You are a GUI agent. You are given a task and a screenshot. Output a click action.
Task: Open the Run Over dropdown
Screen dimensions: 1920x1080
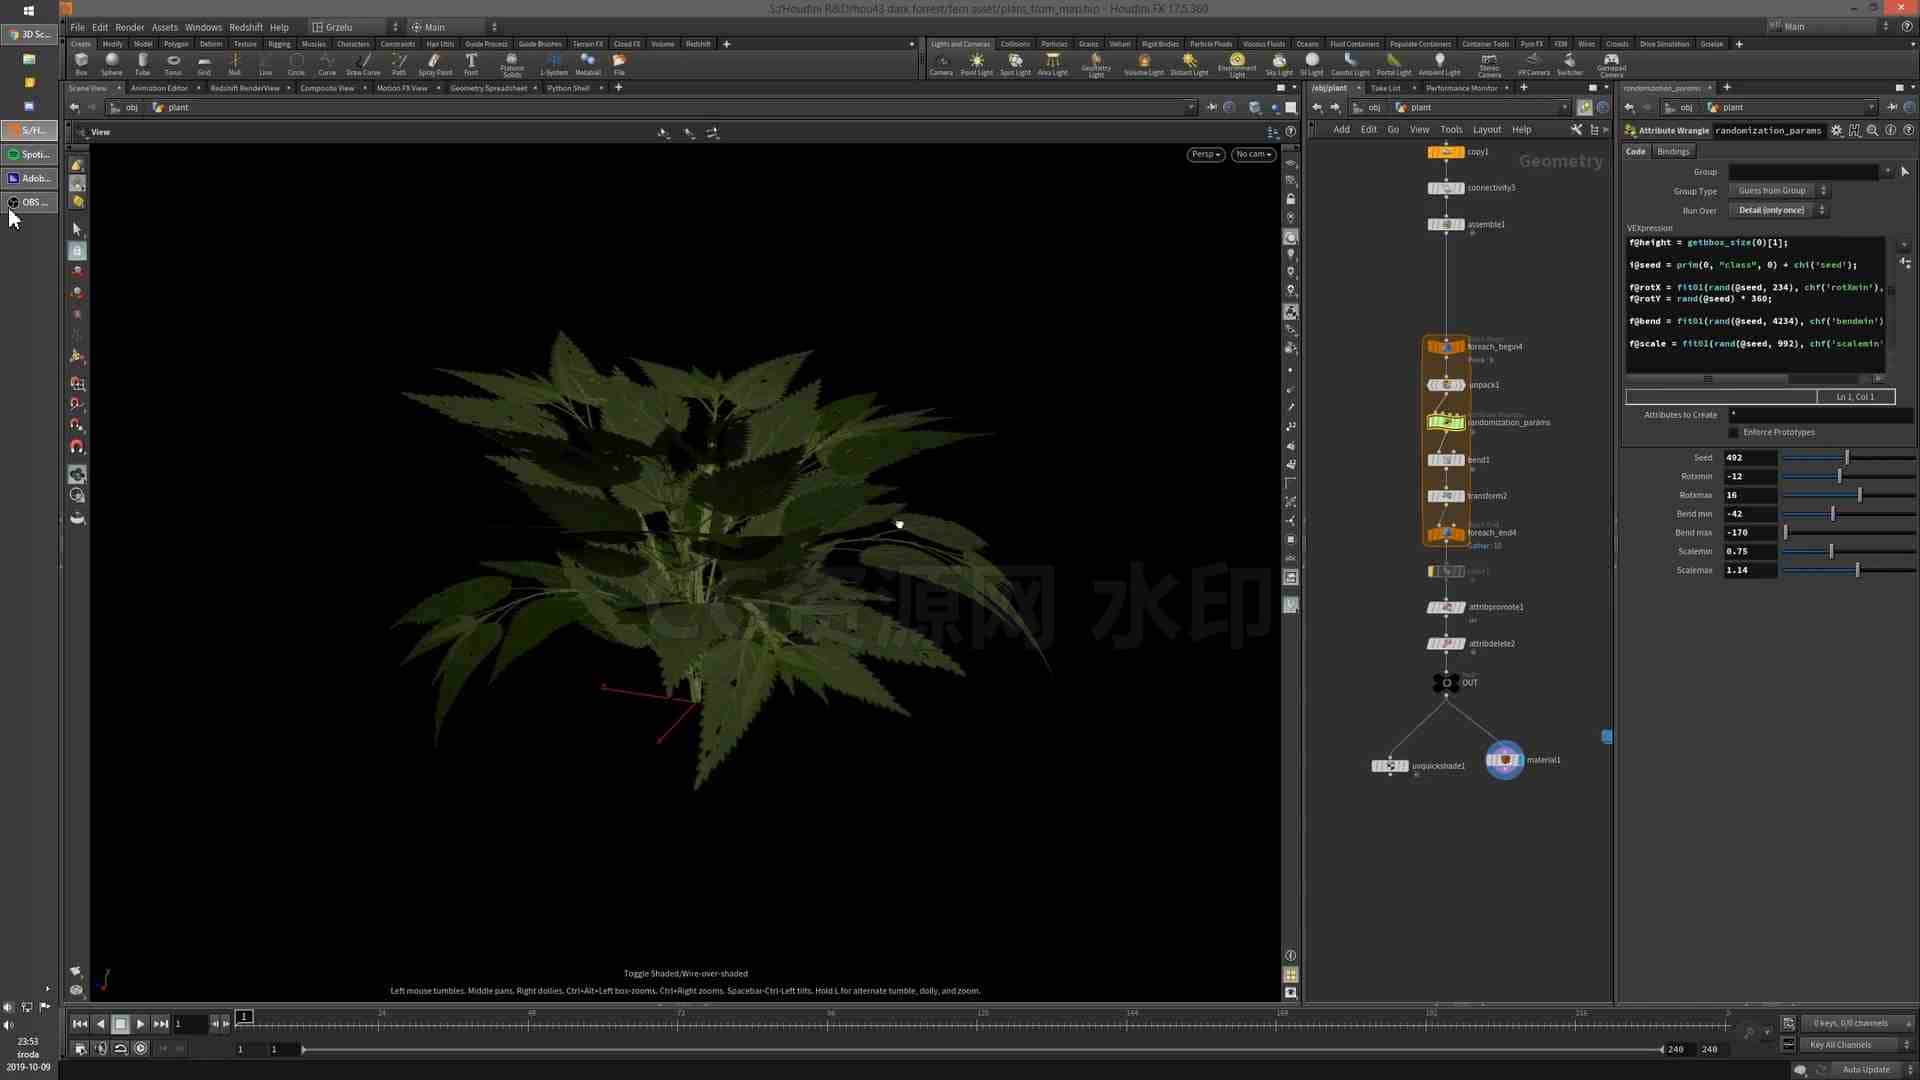click(1778, 210)
